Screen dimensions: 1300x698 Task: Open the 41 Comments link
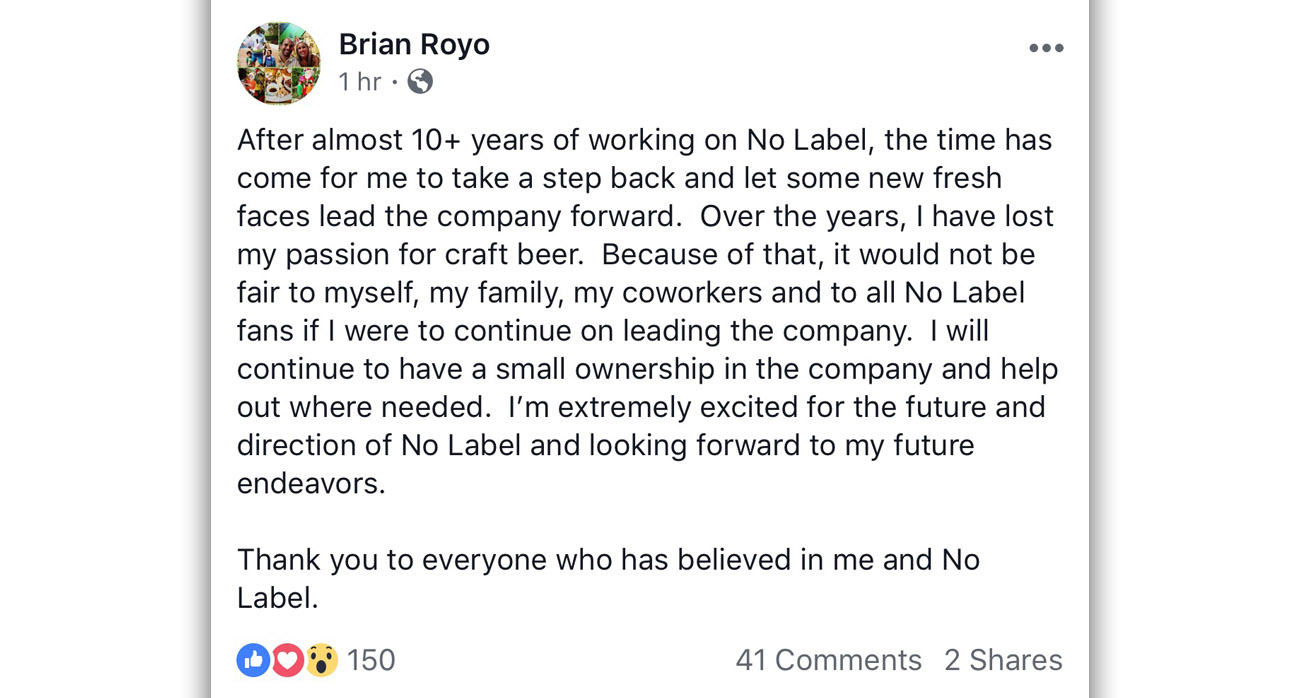click(828, 660)
